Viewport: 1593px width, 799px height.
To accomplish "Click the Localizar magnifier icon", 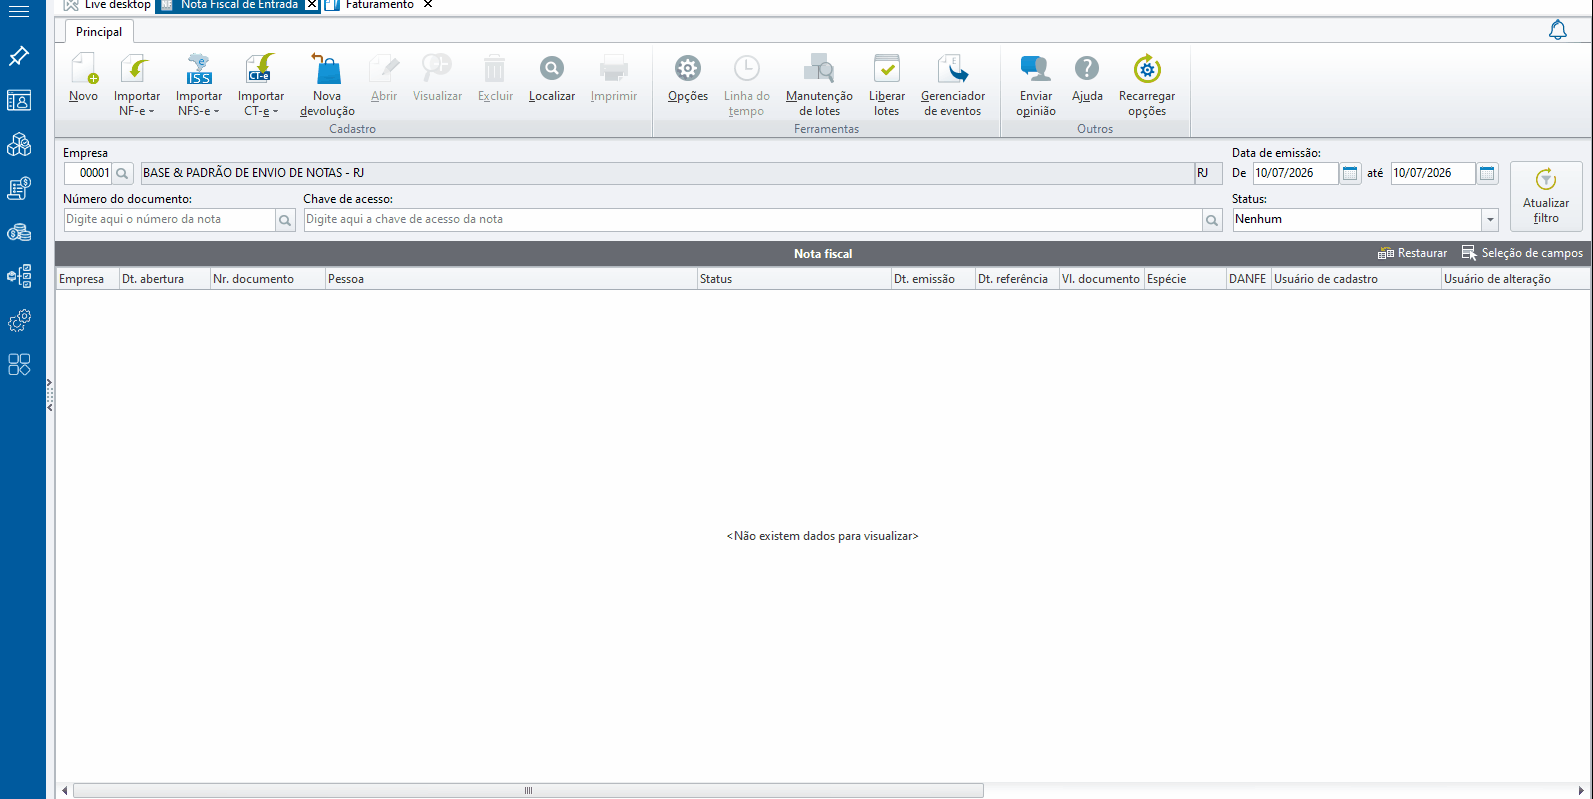I will pos(552,69).
